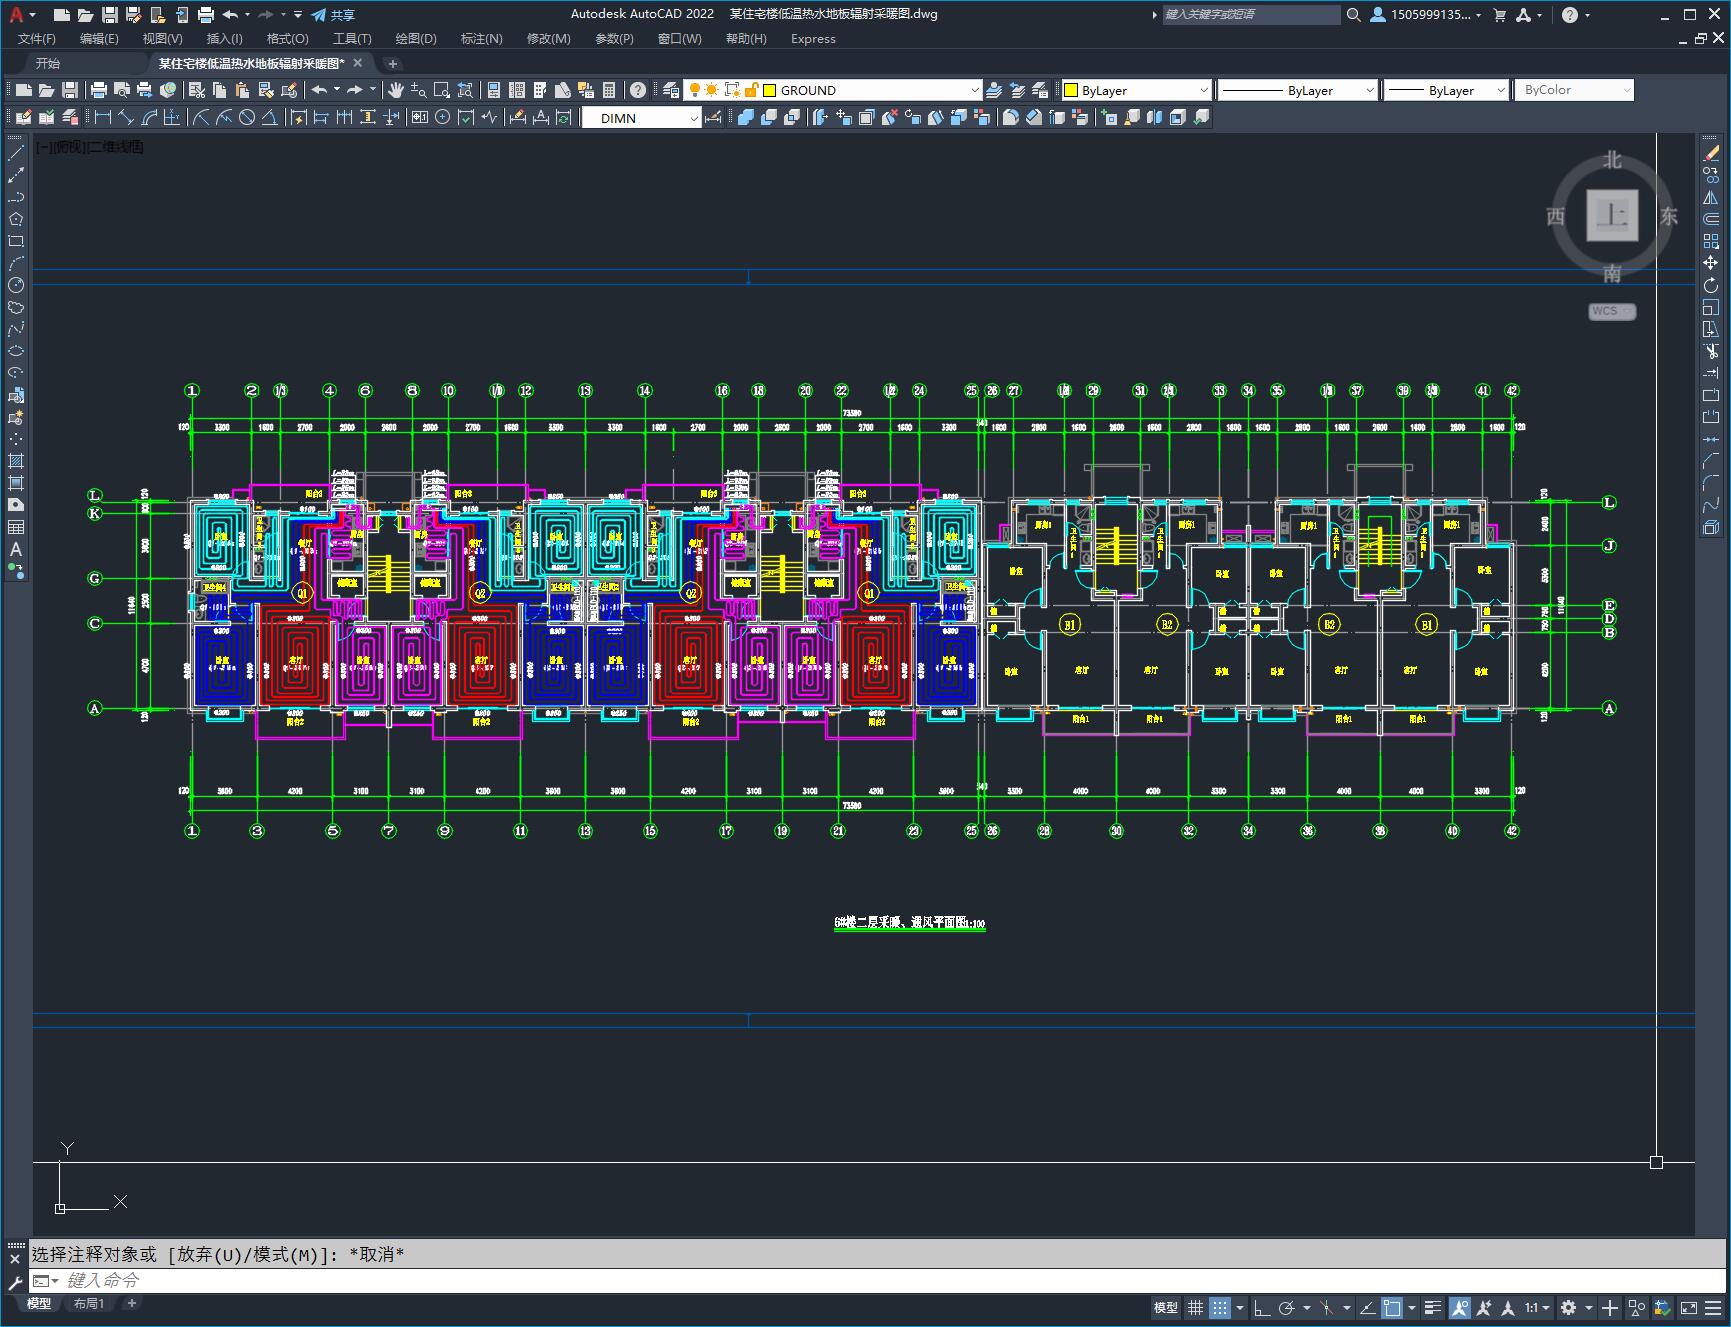
Task: Add a new drawing tab with plus
Action: tap(393, 63)
